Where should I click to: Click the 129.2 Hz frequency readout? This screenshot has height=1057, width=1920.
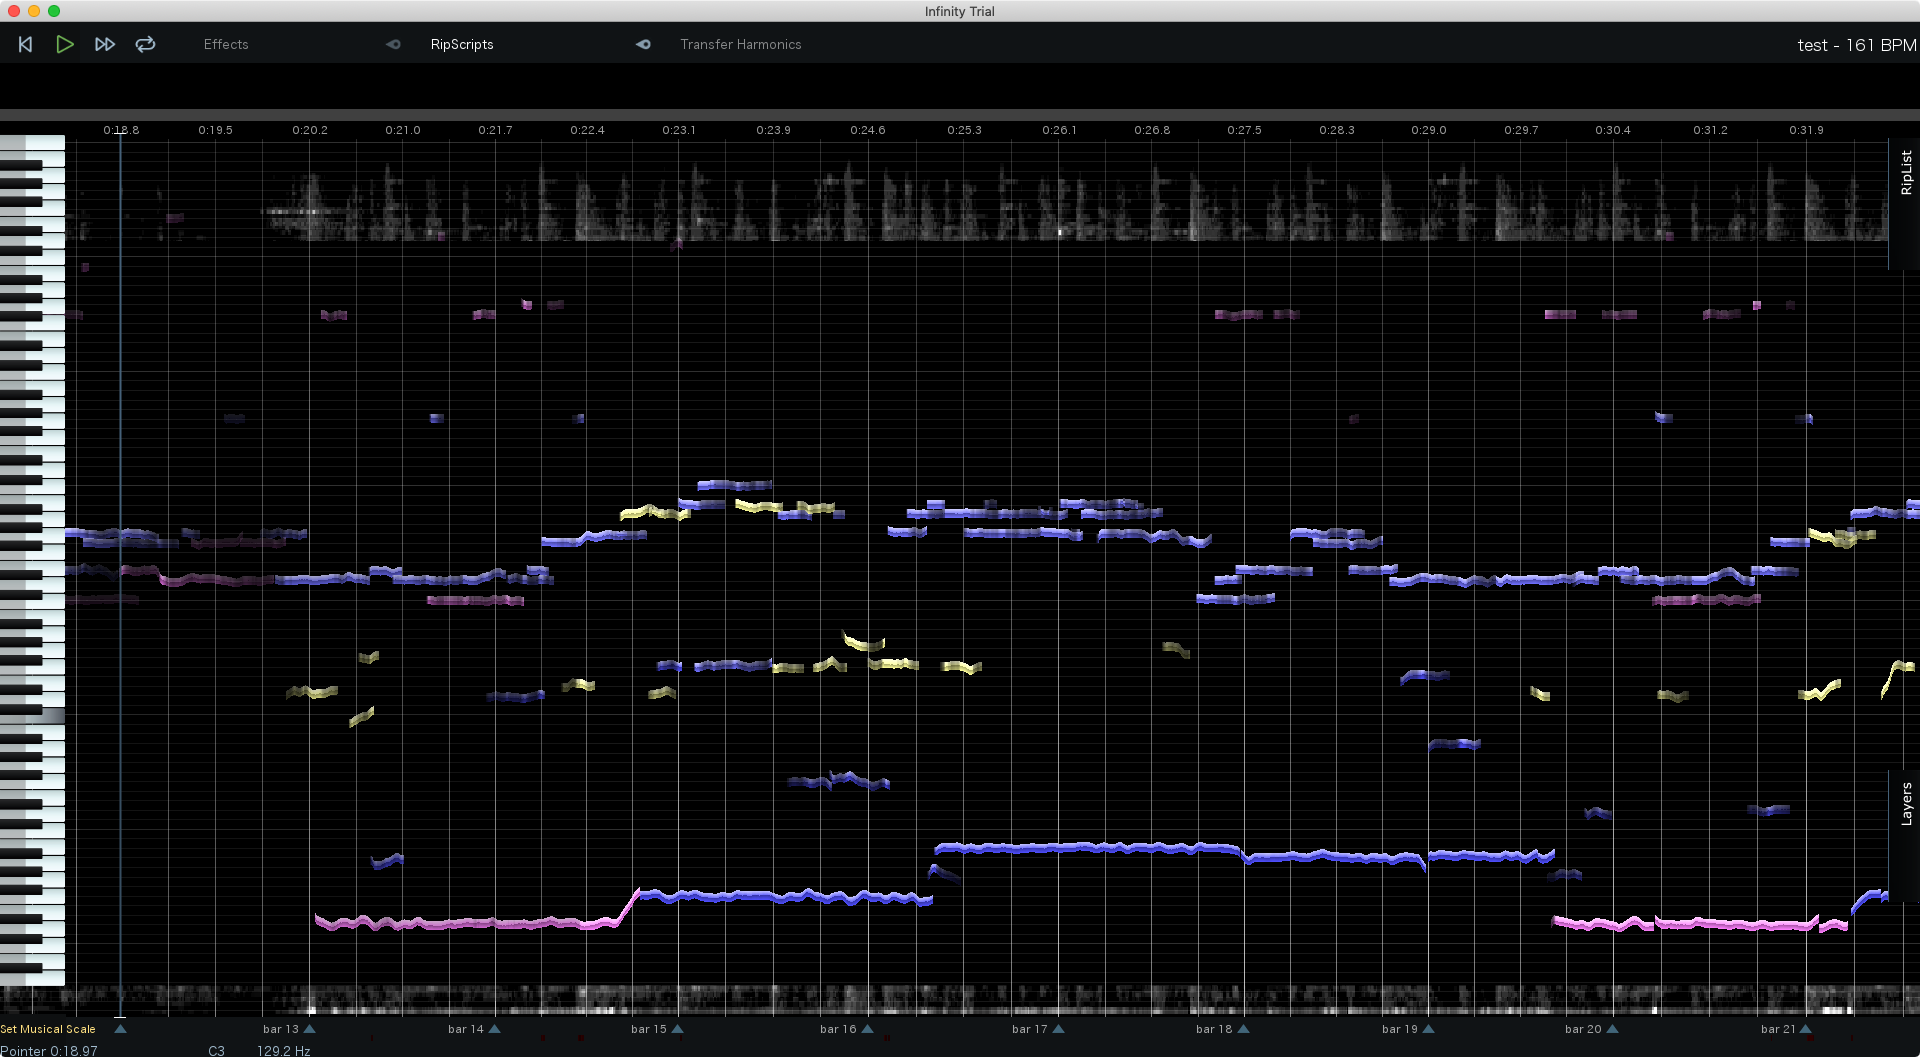284,1050
